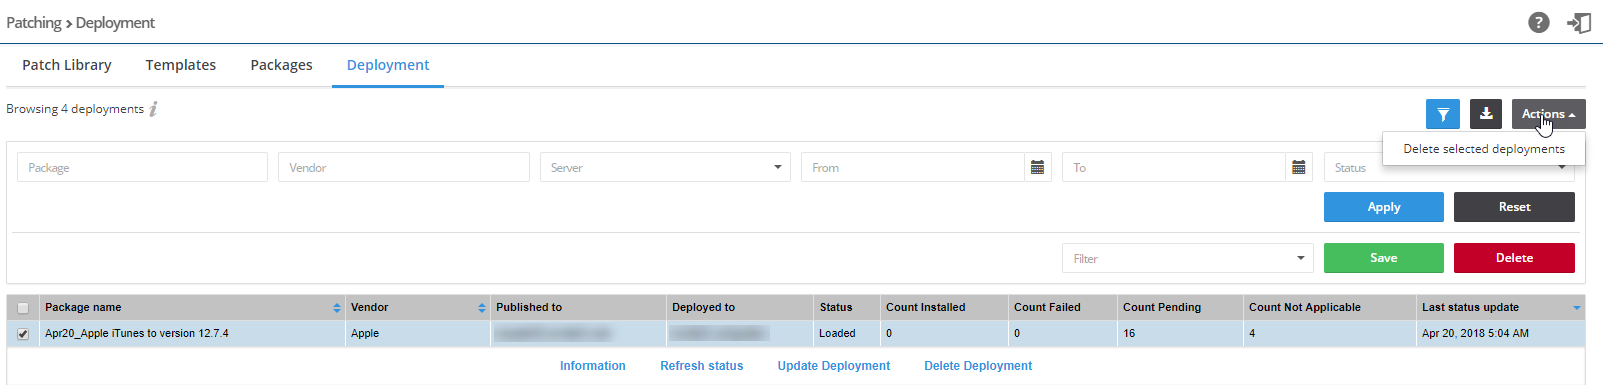This screenshot has width=1603, height=385.
Task: Open the help question mark icon
Action: pos(1539,22)
